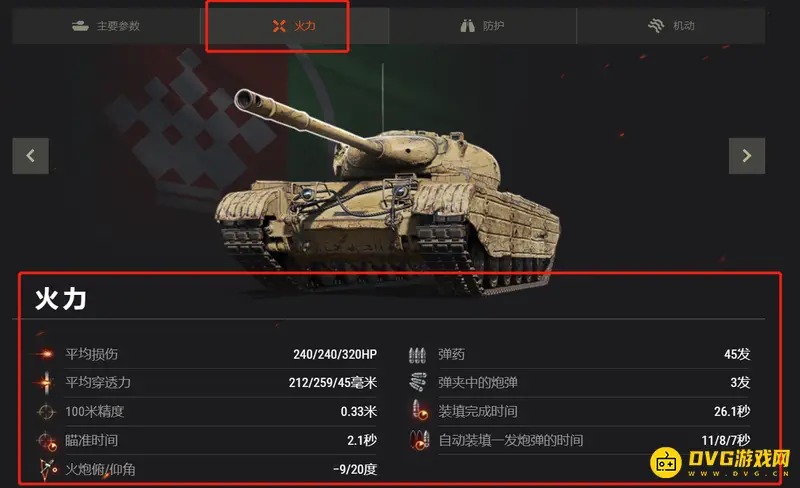Click the 平均损伤 average damage icon
Viewport: 800px width, 488px height.
[x=46, y=353]
